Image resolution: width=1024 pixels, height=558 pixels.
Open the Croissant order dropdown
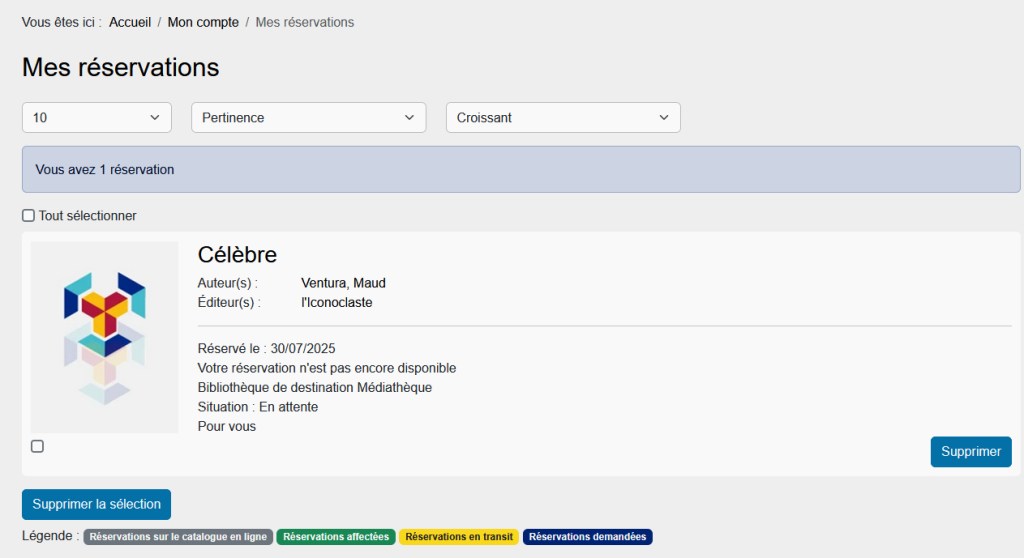(563, 118)
